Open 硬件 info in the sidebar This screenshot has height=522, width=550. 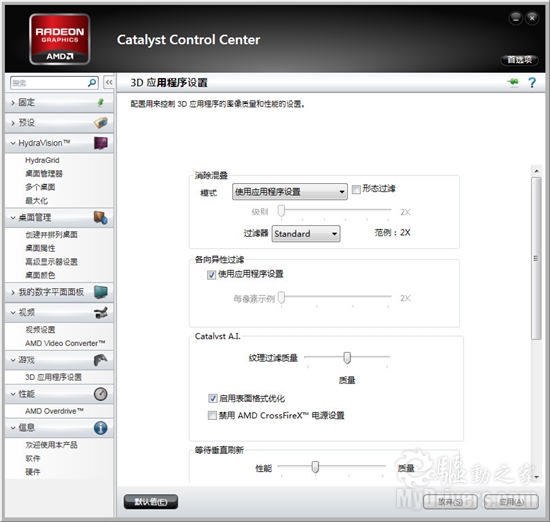tap(33, 472)
